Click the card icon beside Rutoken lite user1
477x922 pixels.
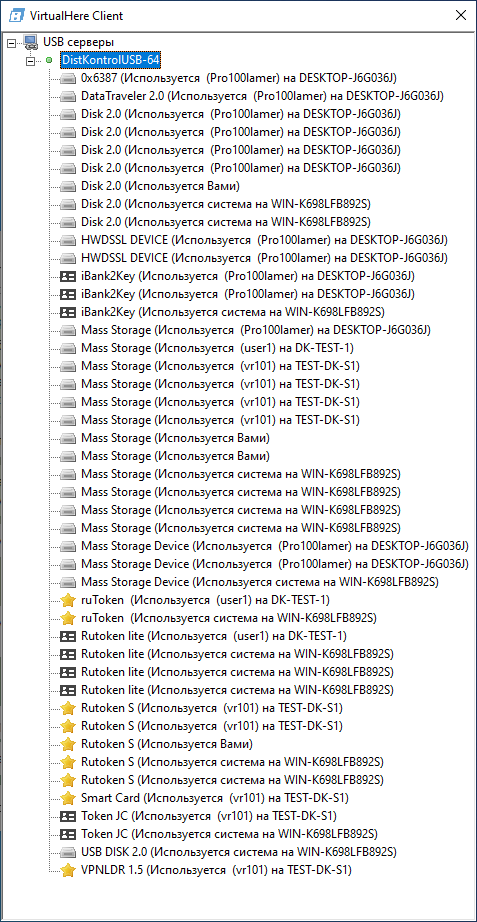coord(68,636)
